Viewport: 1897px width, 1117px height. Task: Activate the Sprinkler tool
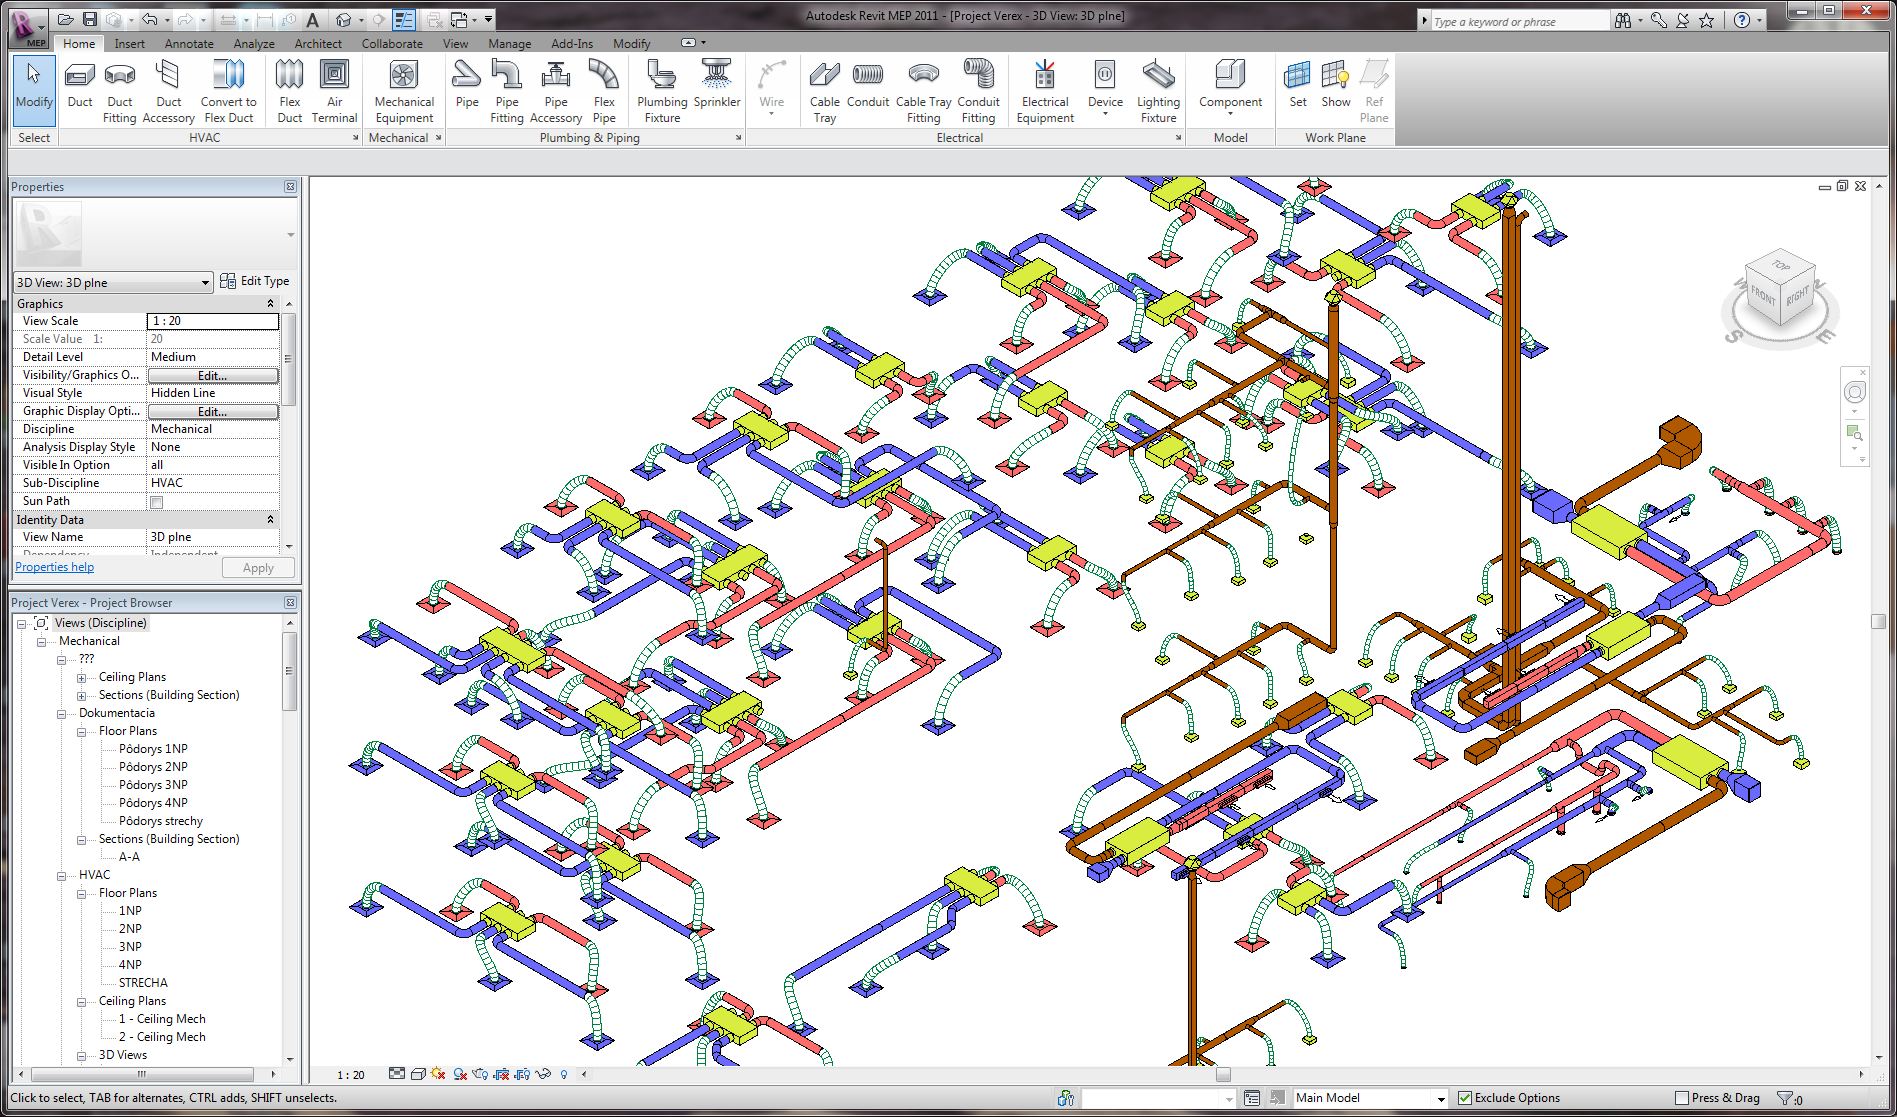[716, 85]
